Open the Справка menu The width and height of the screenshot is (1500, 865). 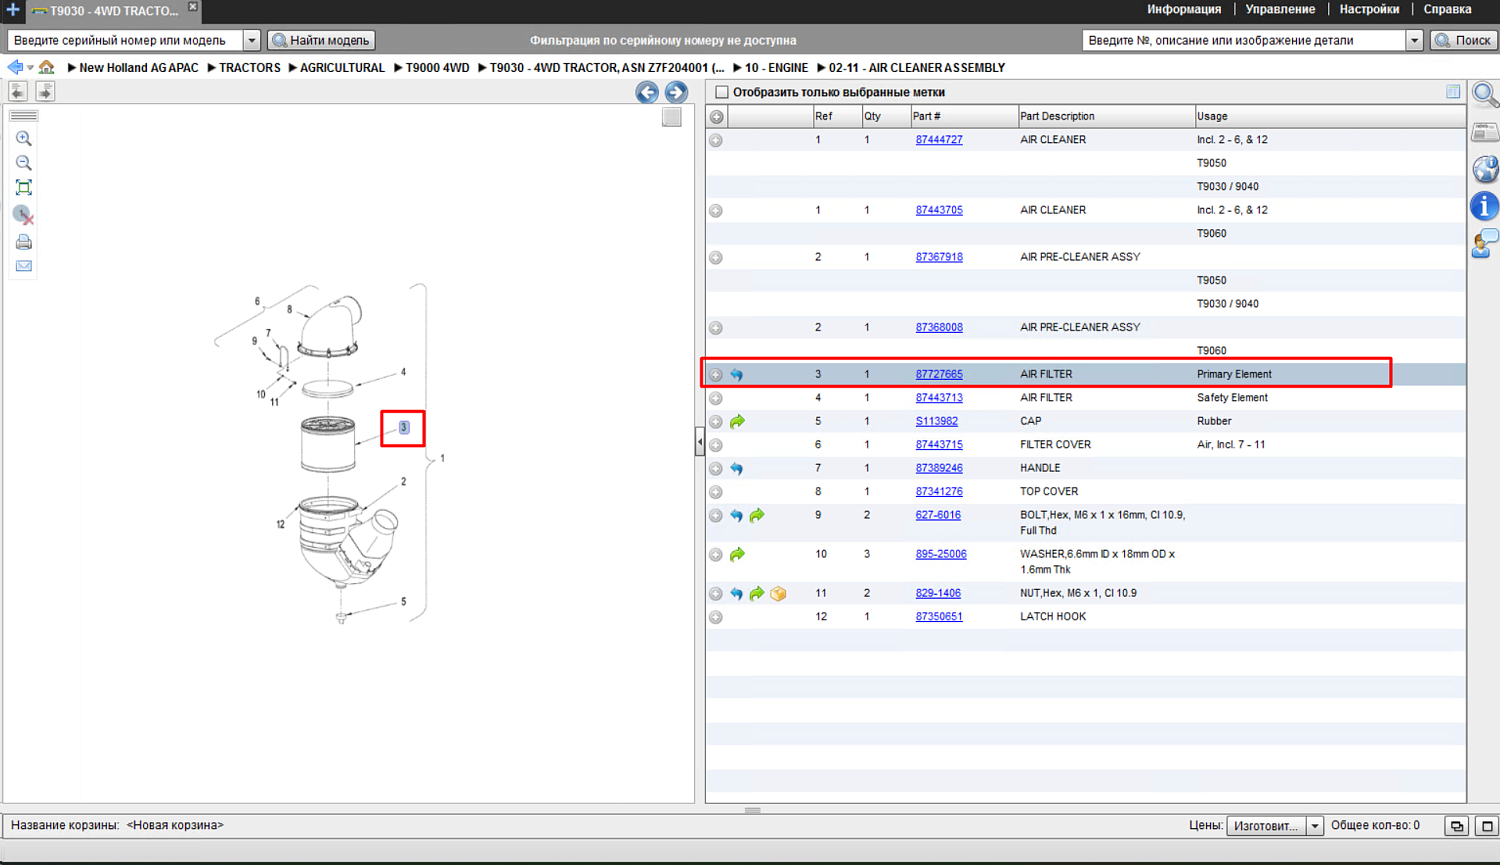[x=1447, y=10]
